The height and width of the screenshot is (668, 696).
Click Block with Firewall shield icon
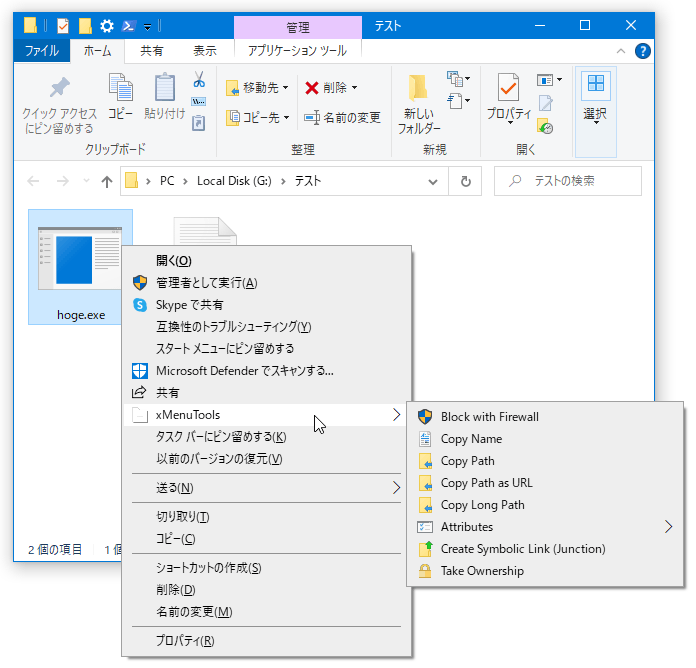click(x=424, y=417)
